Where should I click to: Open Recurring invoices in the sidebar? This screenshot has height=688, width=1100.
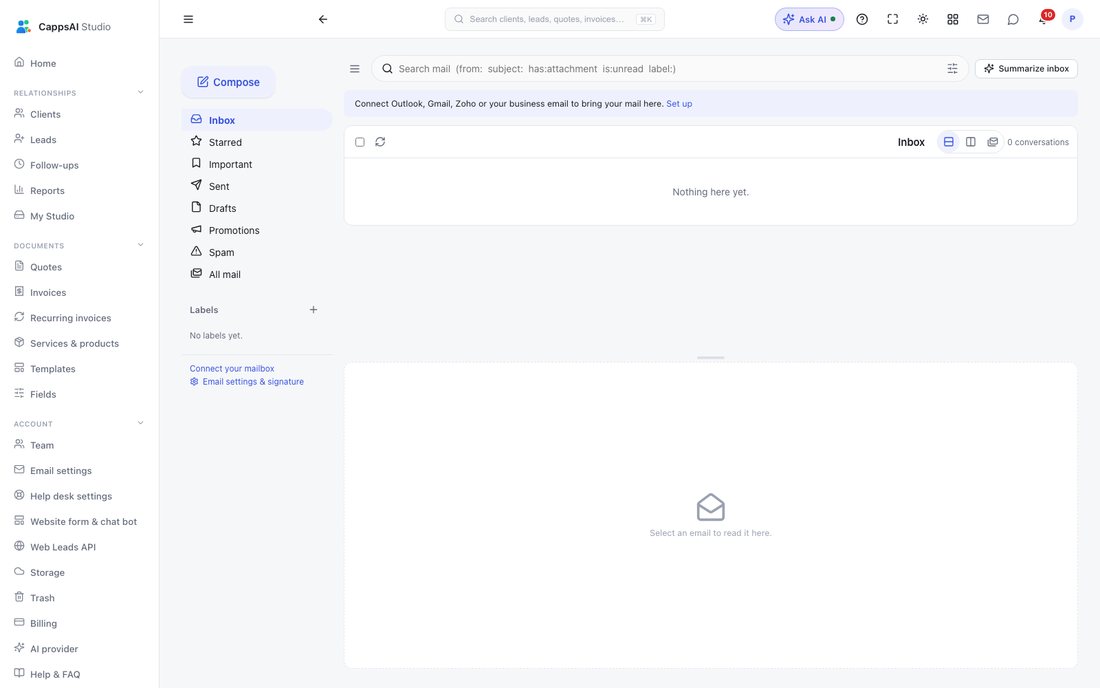pos(79,318)
